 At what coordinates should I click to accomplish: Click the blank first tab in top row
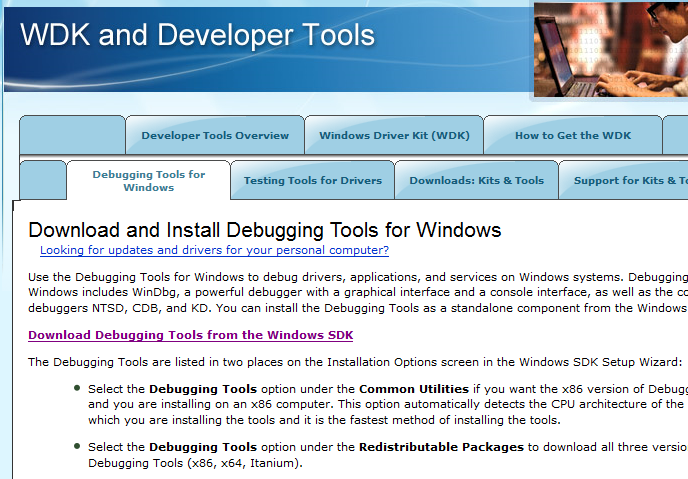[x=72, y=135]
